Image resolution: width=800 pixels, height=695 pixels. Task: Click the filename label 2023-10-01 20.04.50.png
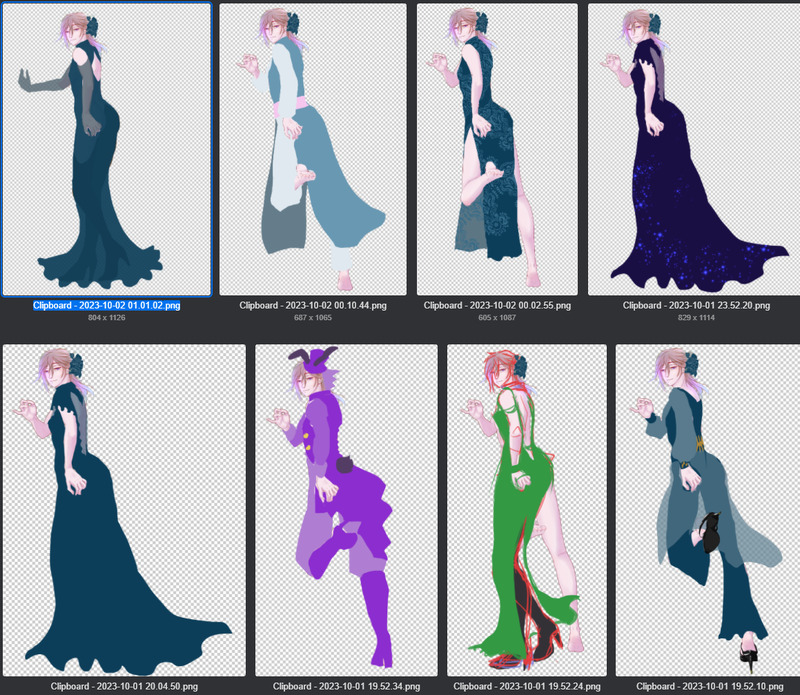coord(124,687)
